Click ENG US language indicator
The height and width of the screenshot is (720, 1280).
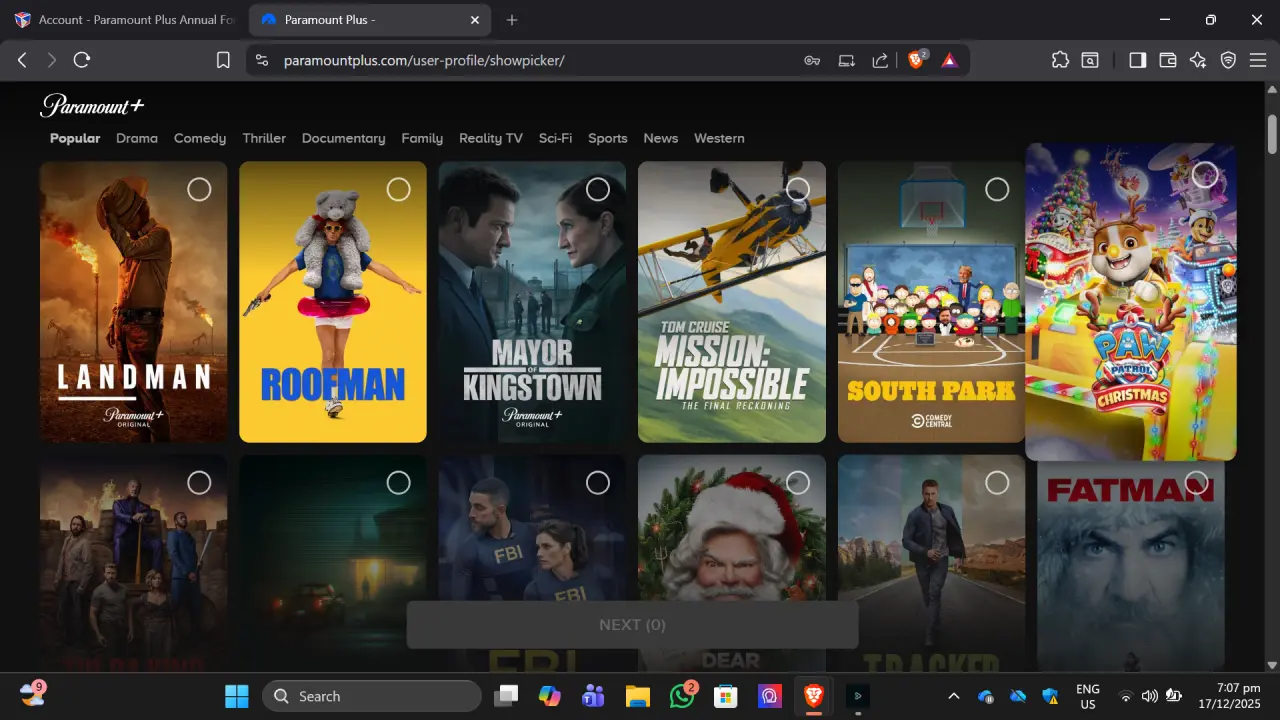coord(1087,696)
